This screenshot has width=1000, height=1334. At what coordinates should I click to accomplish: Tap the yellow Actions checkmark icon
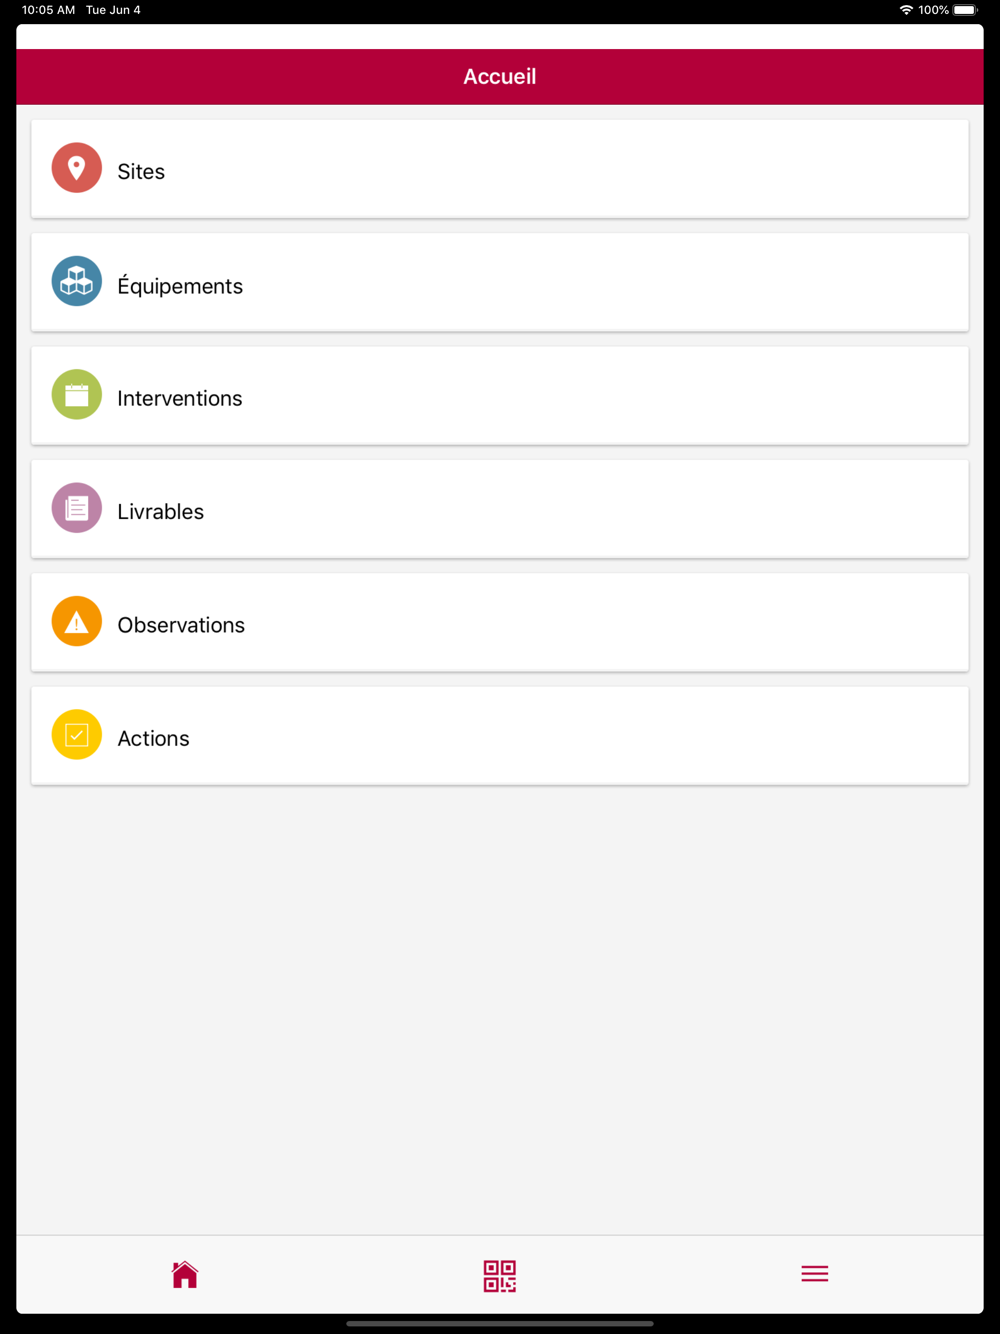tap(77, 735)
